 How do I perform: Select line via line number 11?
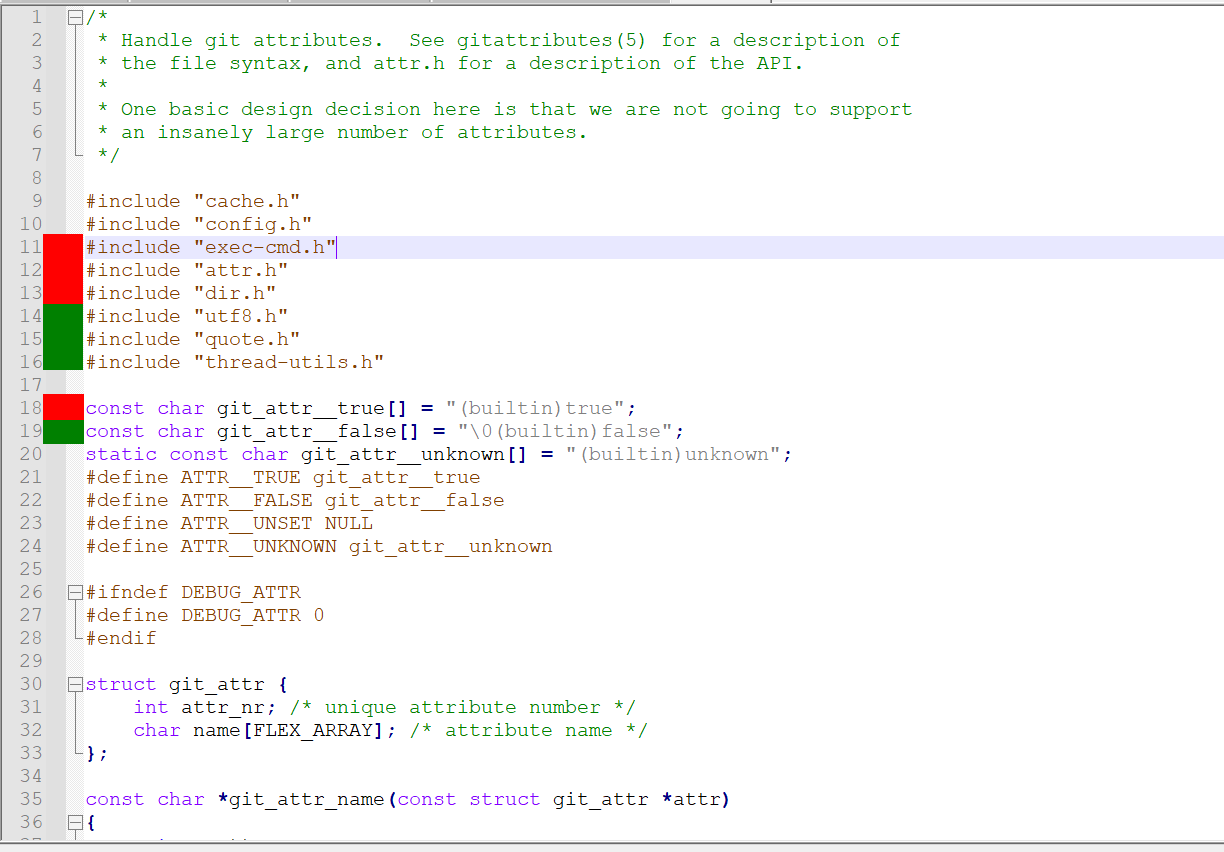coord(30,247)
